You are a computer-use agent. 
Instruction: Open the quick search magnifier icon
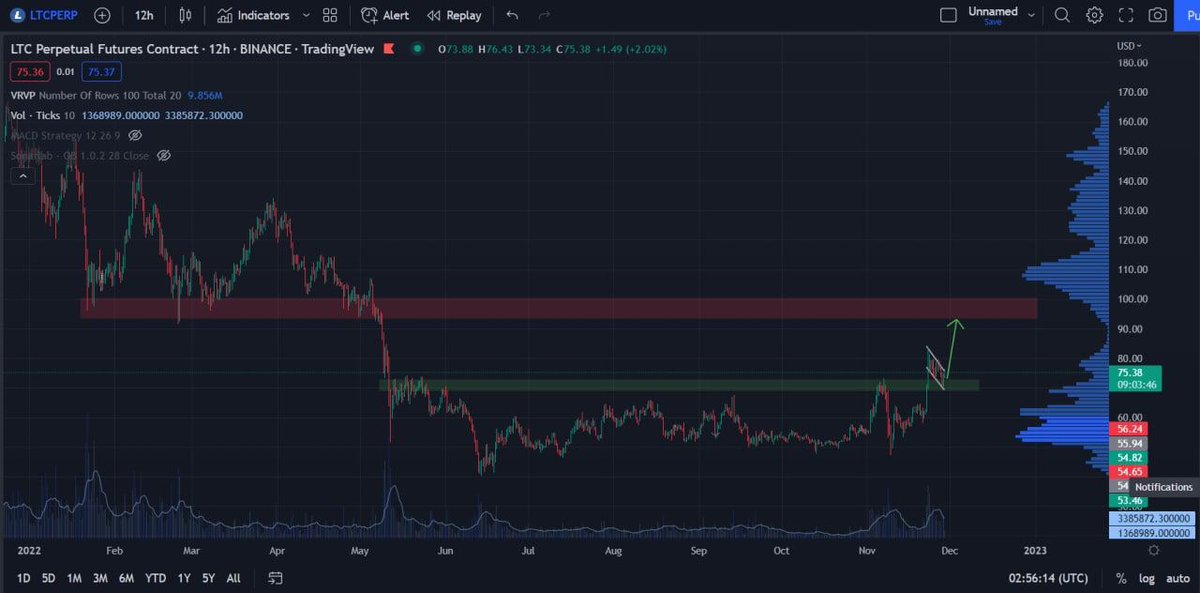1062,15
